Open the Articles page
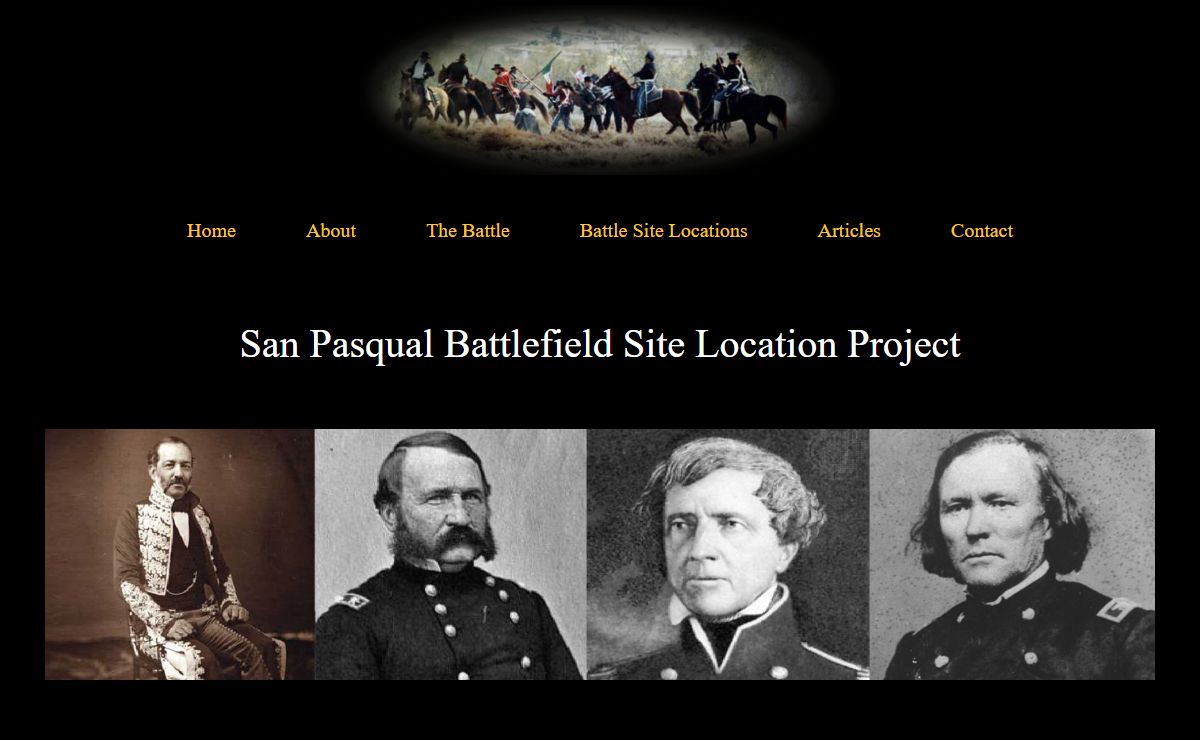 pos(849,231)
